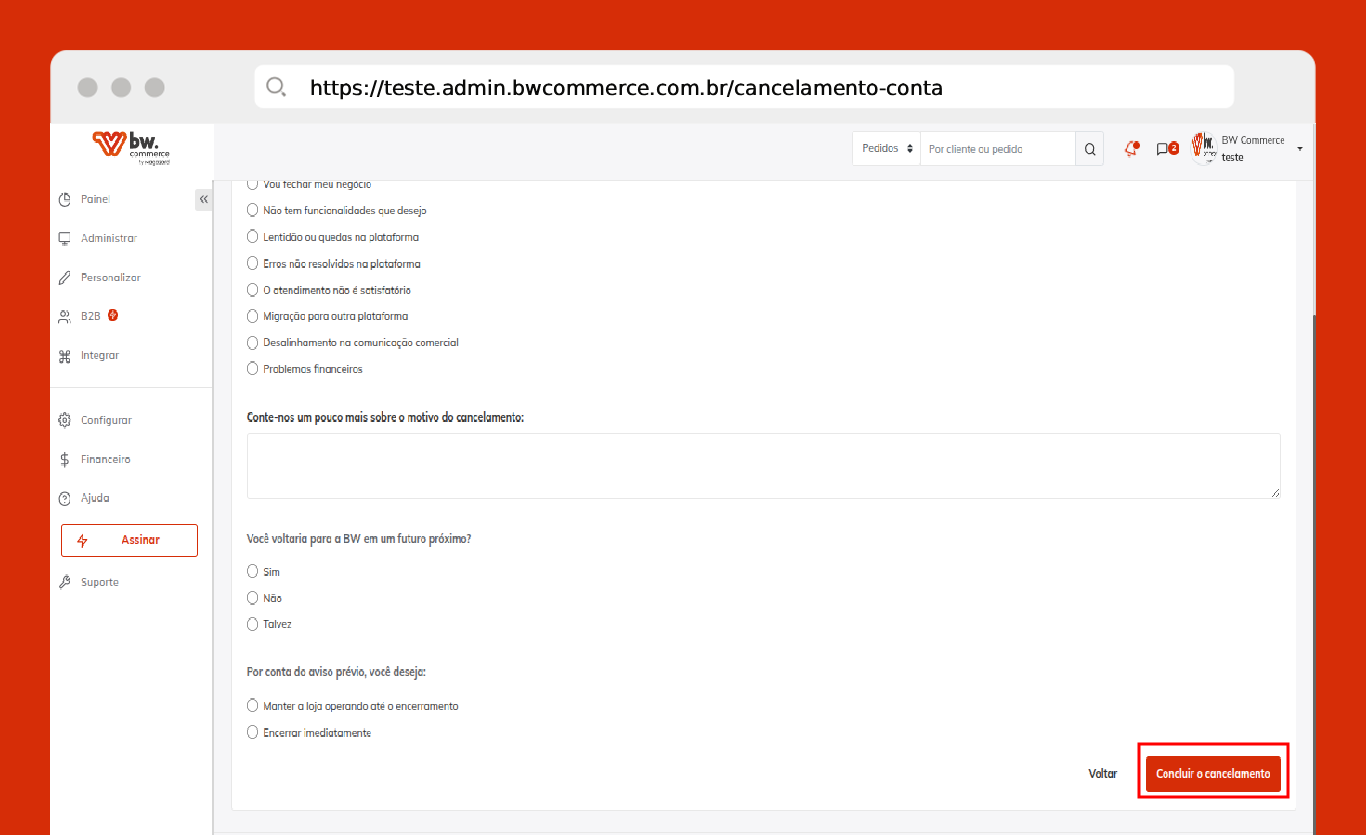Choose 'Encerrar imediatamente' radio option

pyautogui.click(x=253, y=733)
